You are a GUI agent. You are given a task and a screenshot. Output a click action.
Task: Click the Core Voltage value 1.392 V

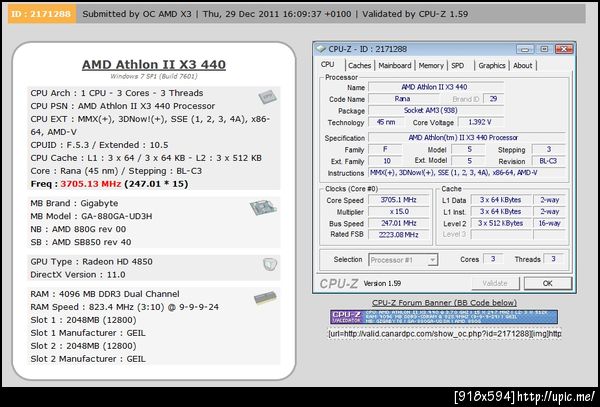481,122
